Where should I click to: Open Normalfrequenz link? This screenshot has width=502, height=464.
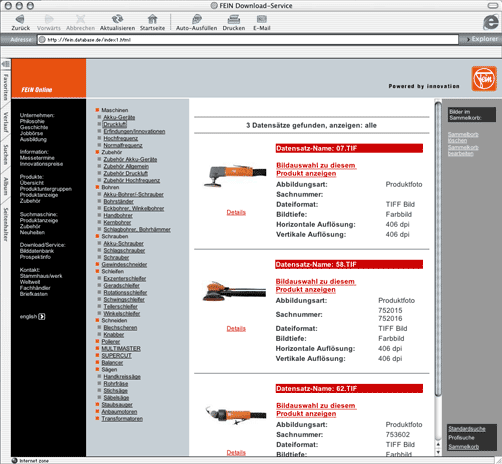click(123, 145)
